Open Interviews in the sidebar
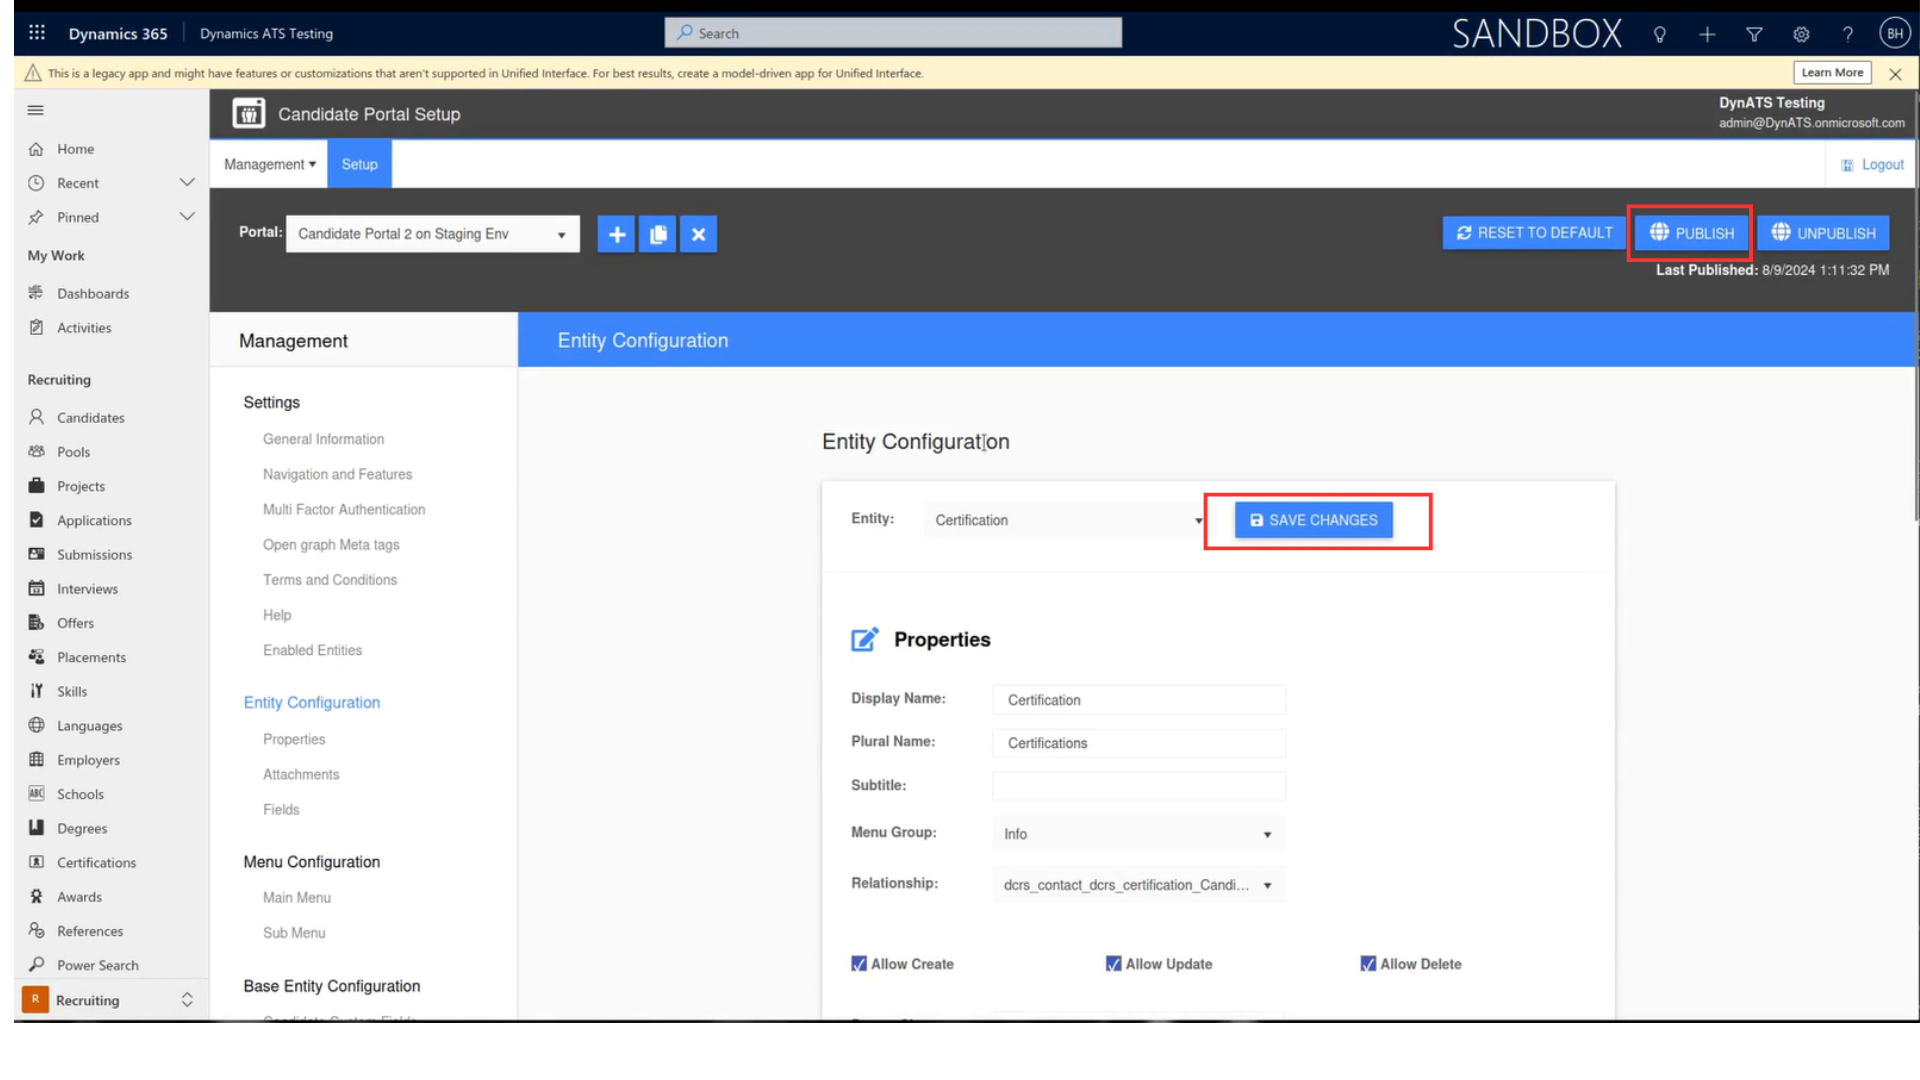1920x1080 pixels. coord(87,589)
